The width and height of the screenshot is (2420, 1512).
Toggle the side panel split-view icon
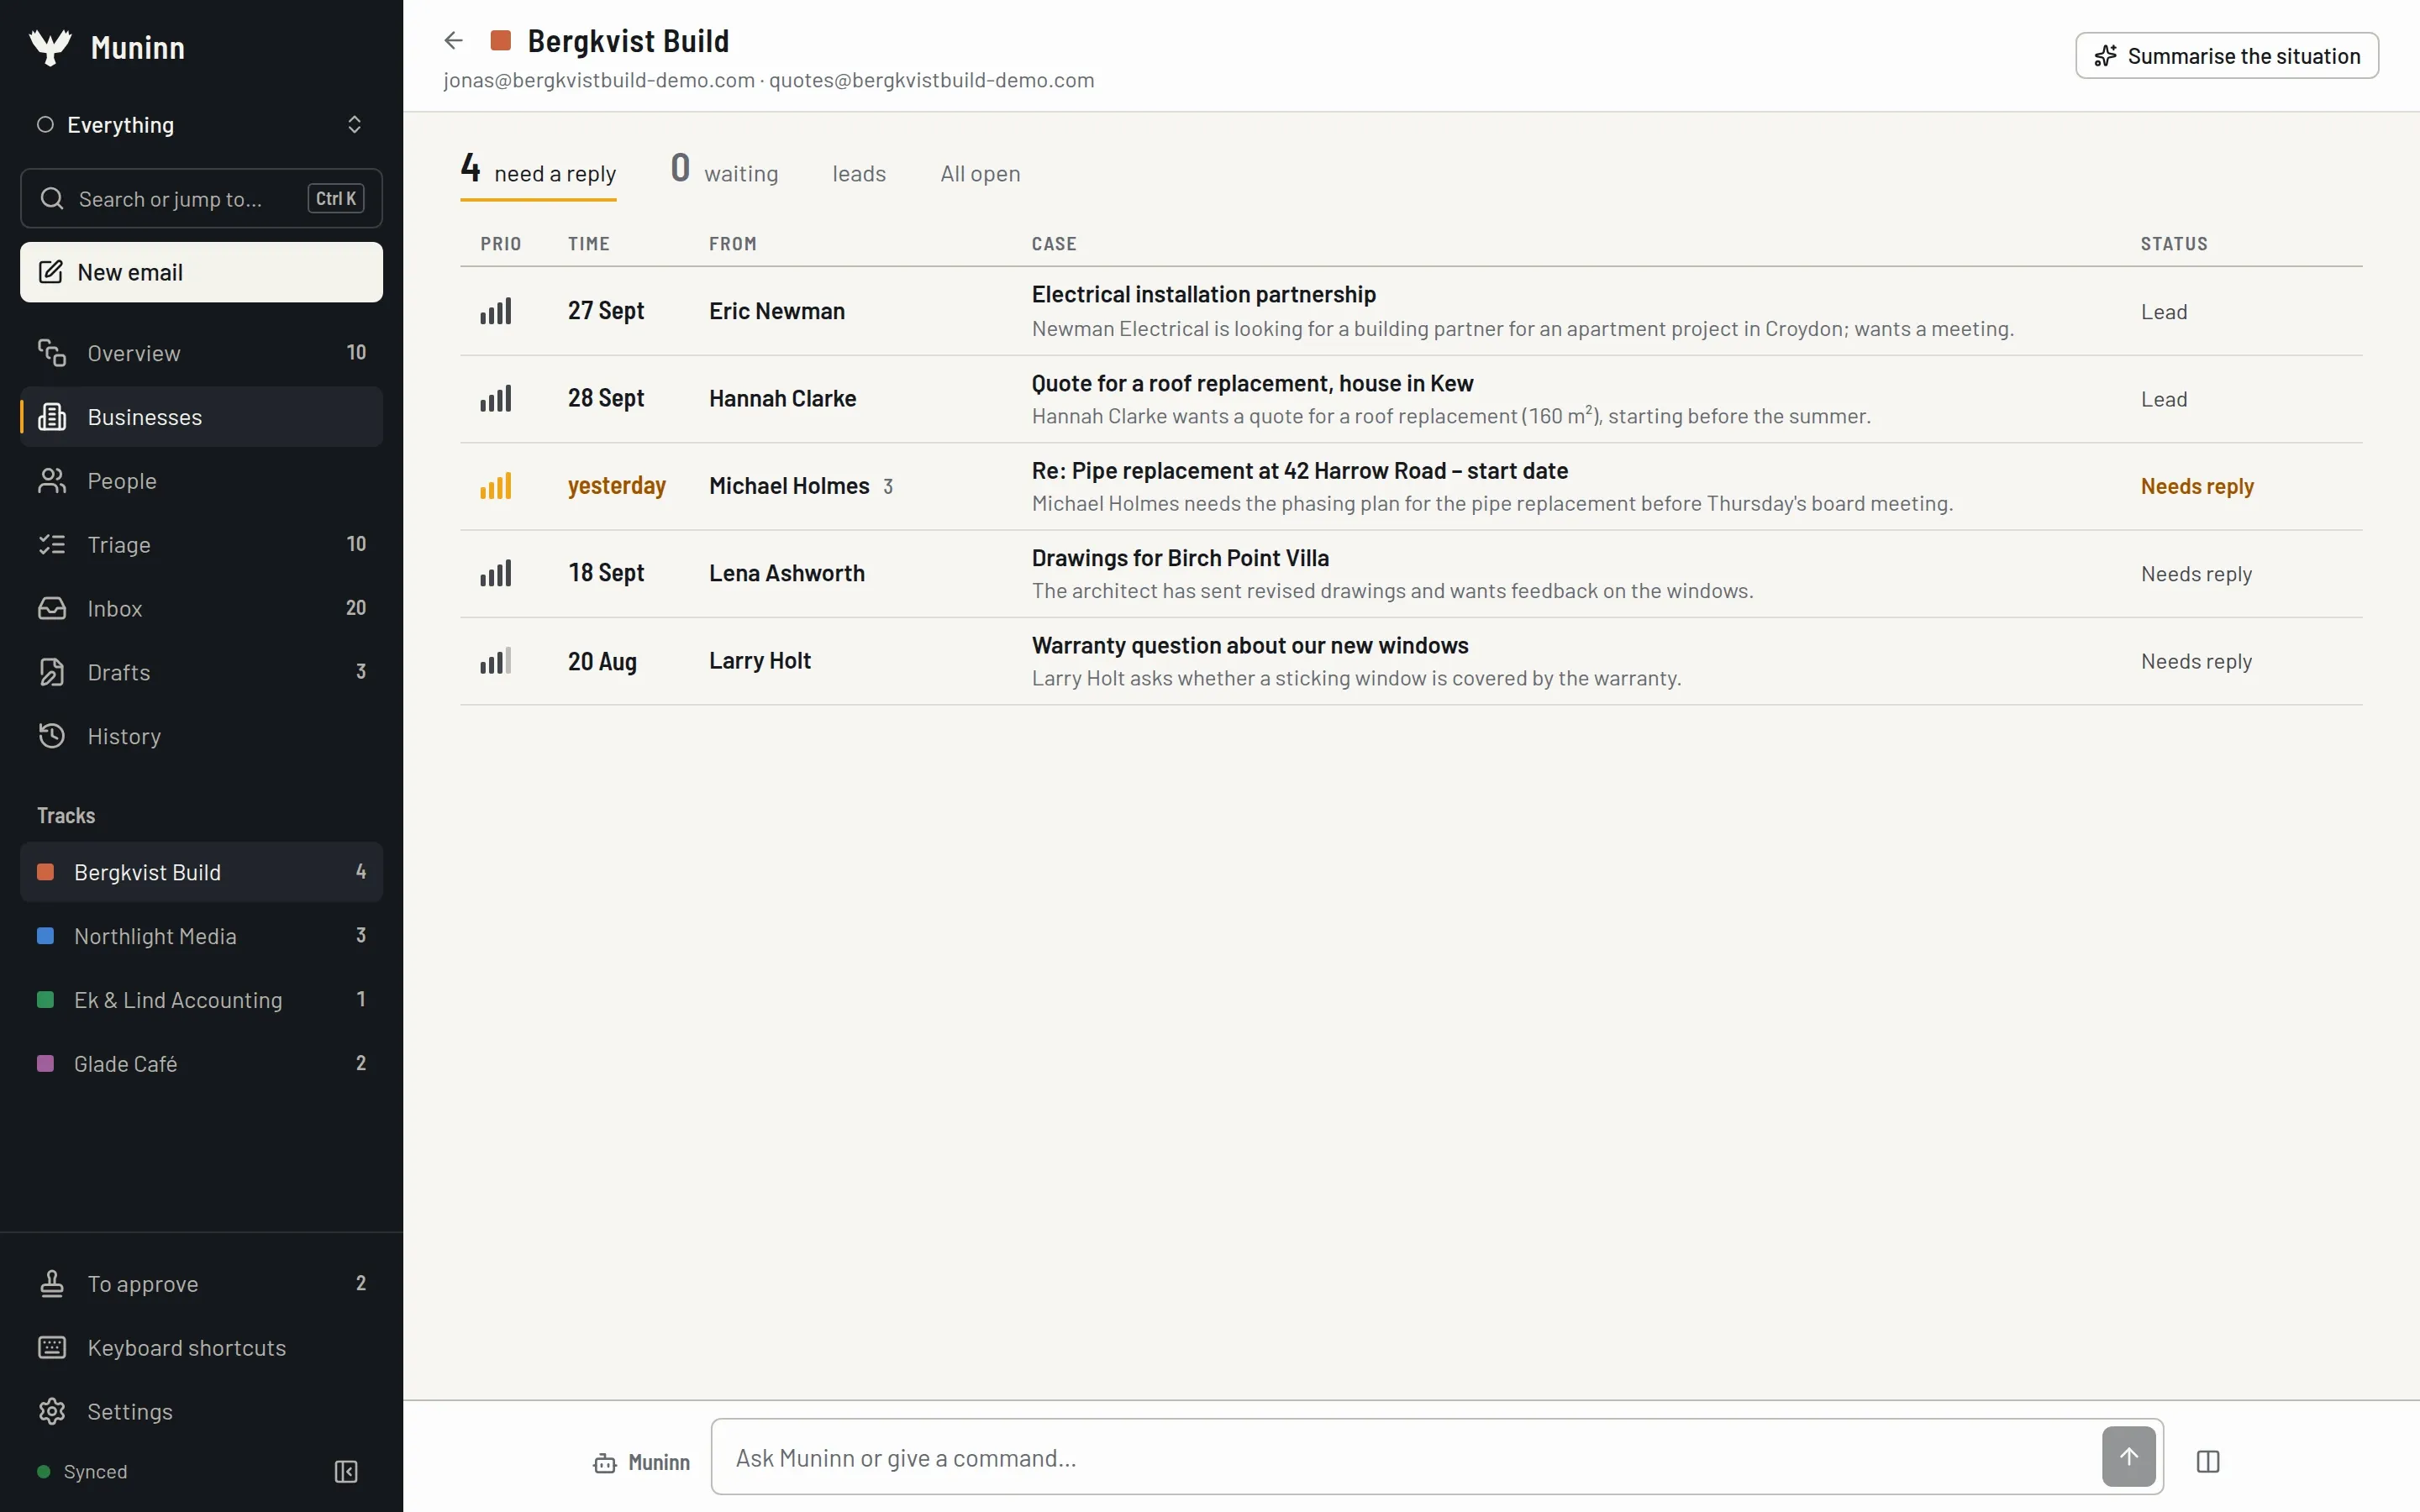coord(2208,1462)
